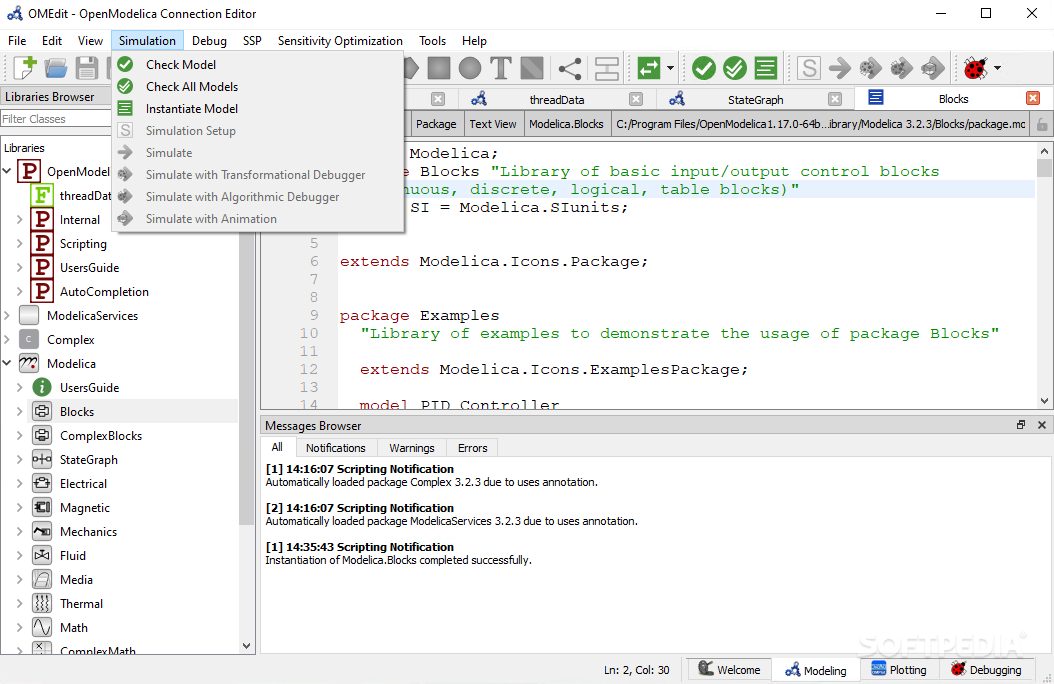This screenshot has height=684, width=1054.
Task: Select the Magnetic package icon in tree
Action: click(42, 507)
